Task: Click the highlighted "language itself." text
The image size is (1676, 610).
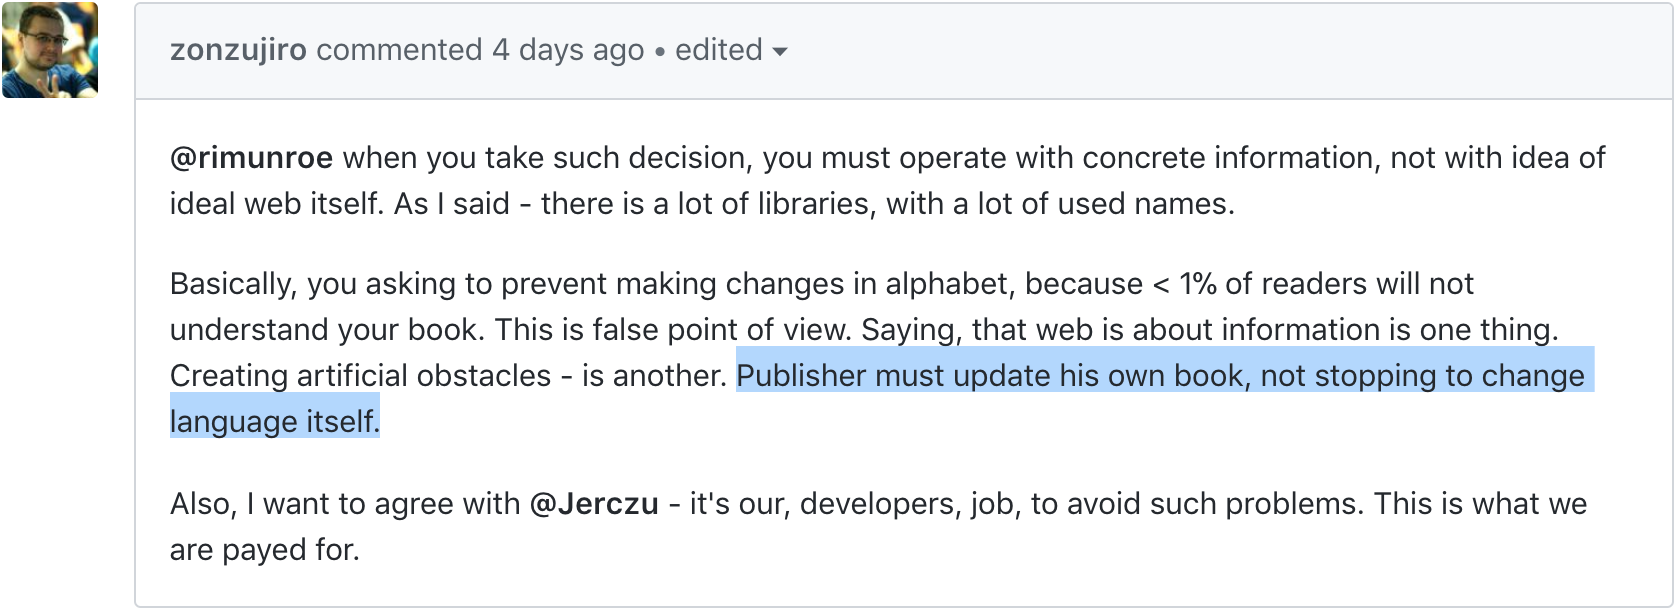Action: coord(275,422)
